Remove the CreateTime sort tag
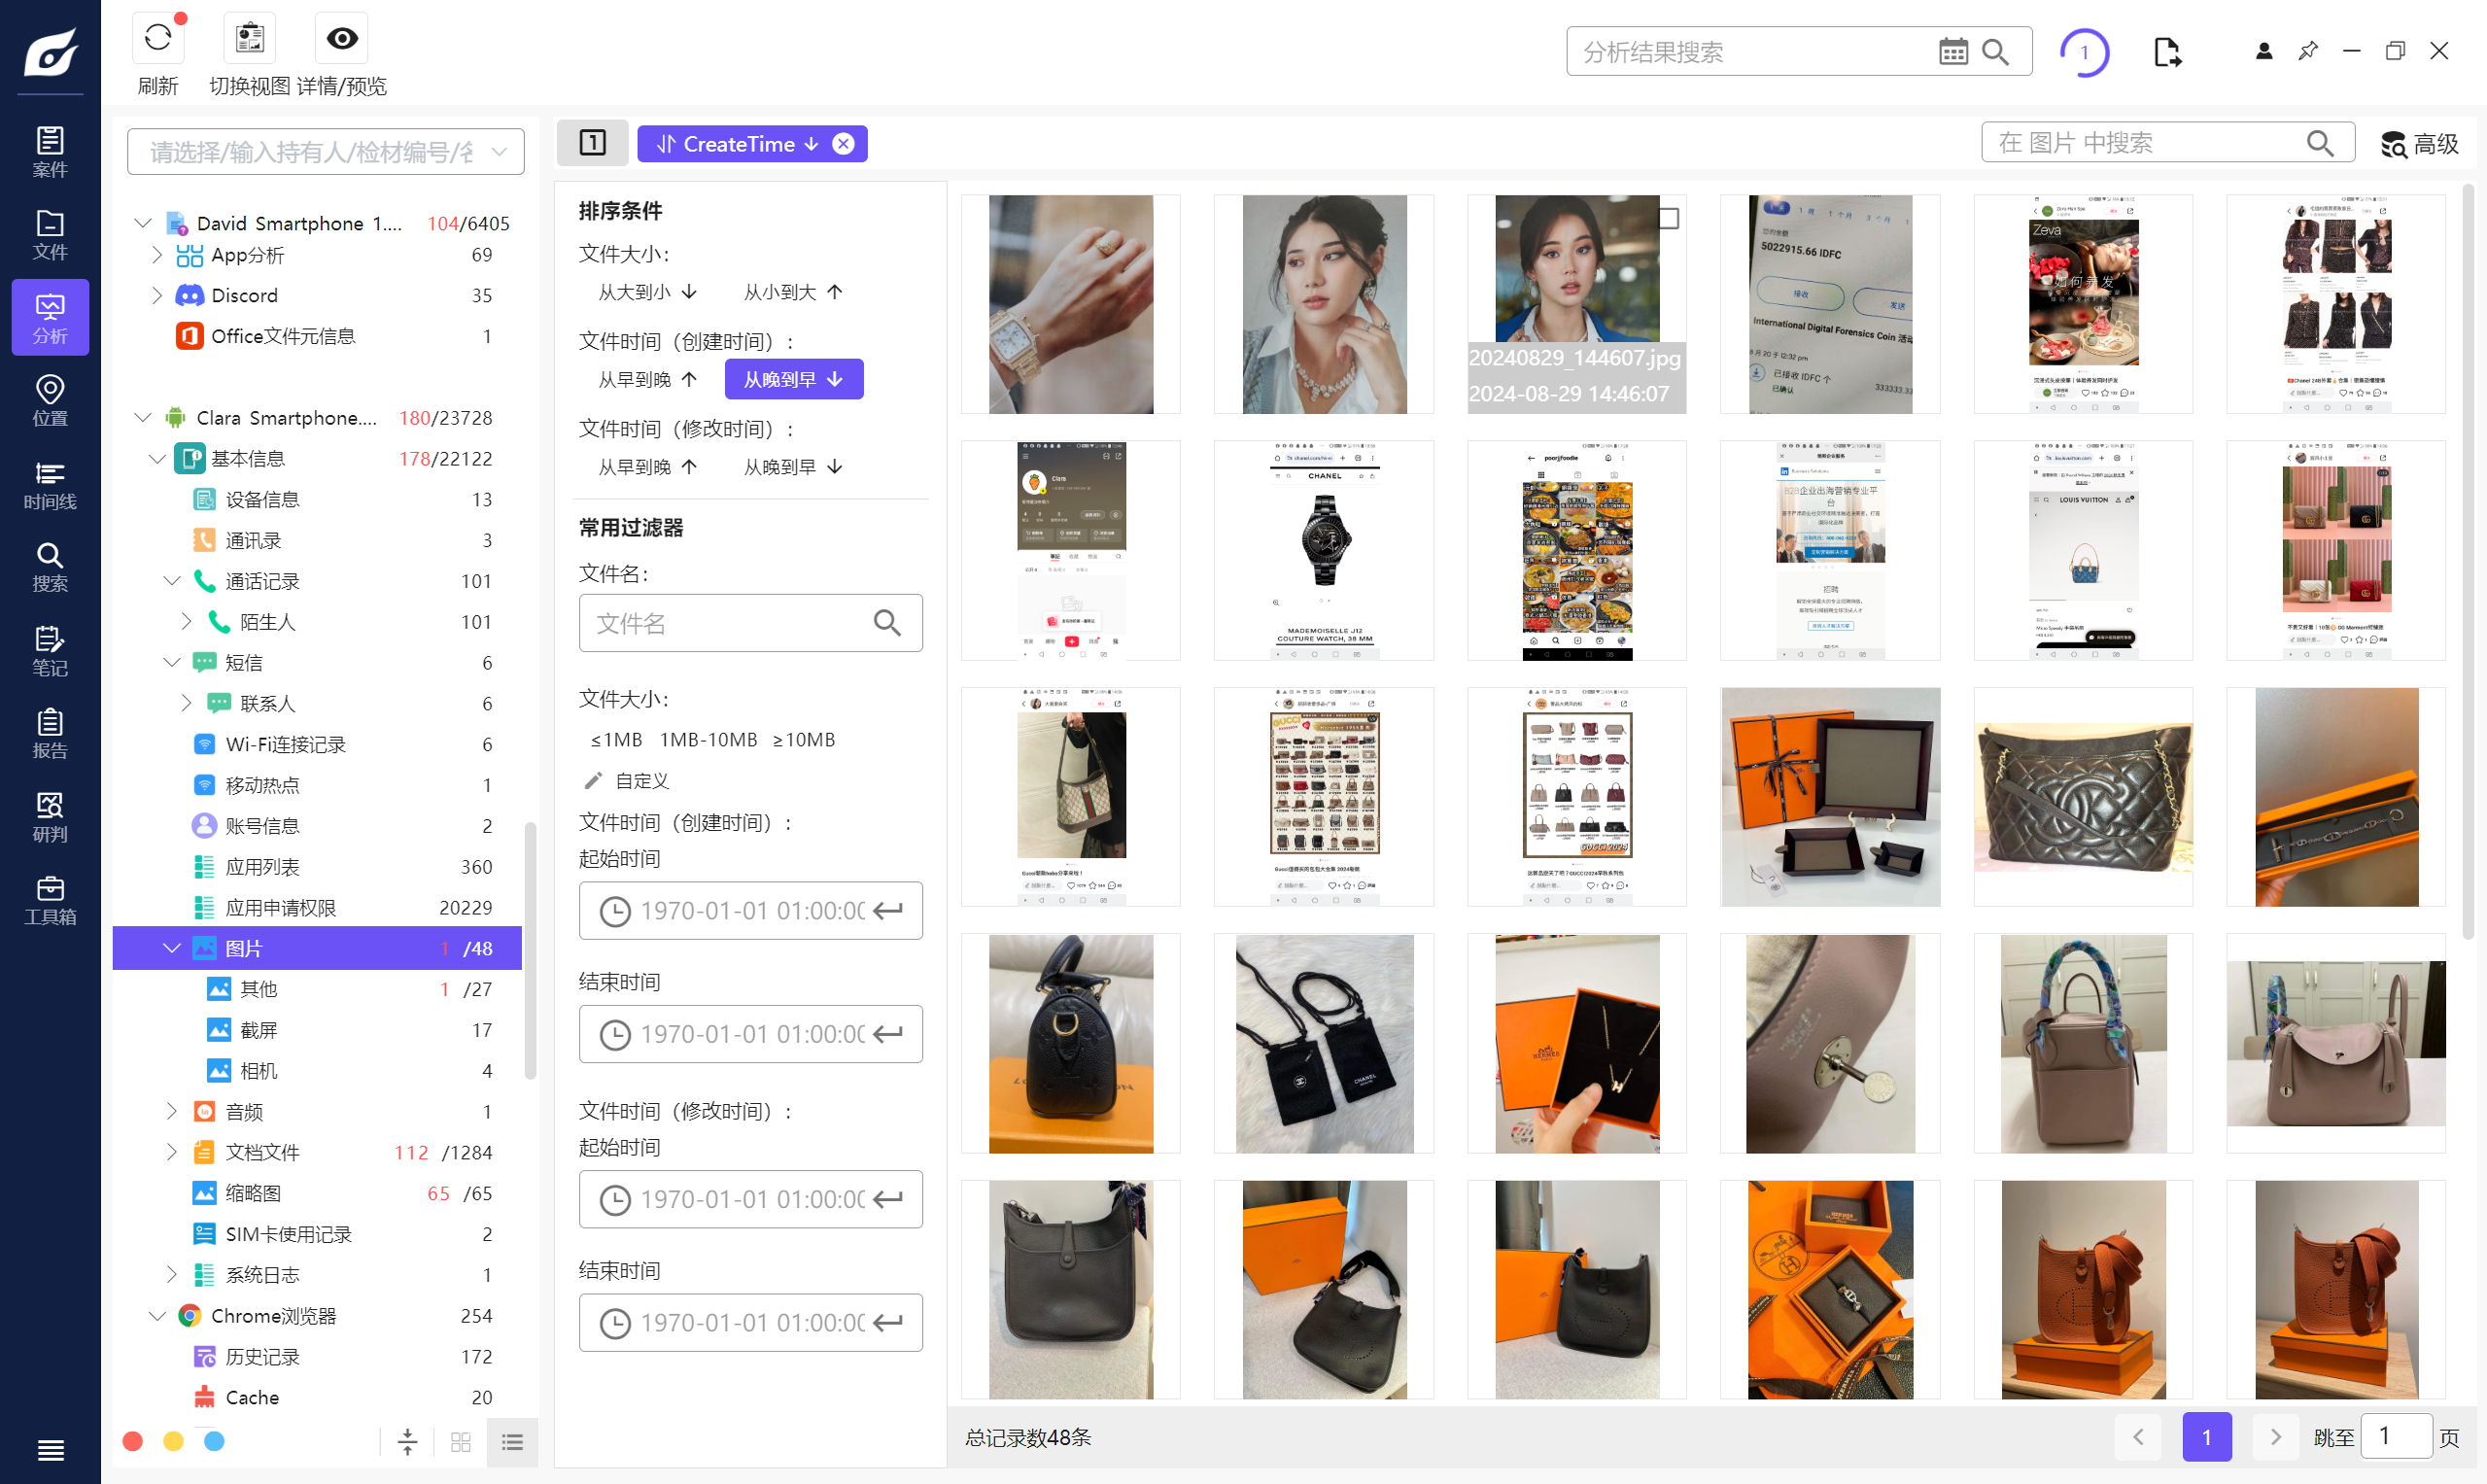 [x=843, y=144]
